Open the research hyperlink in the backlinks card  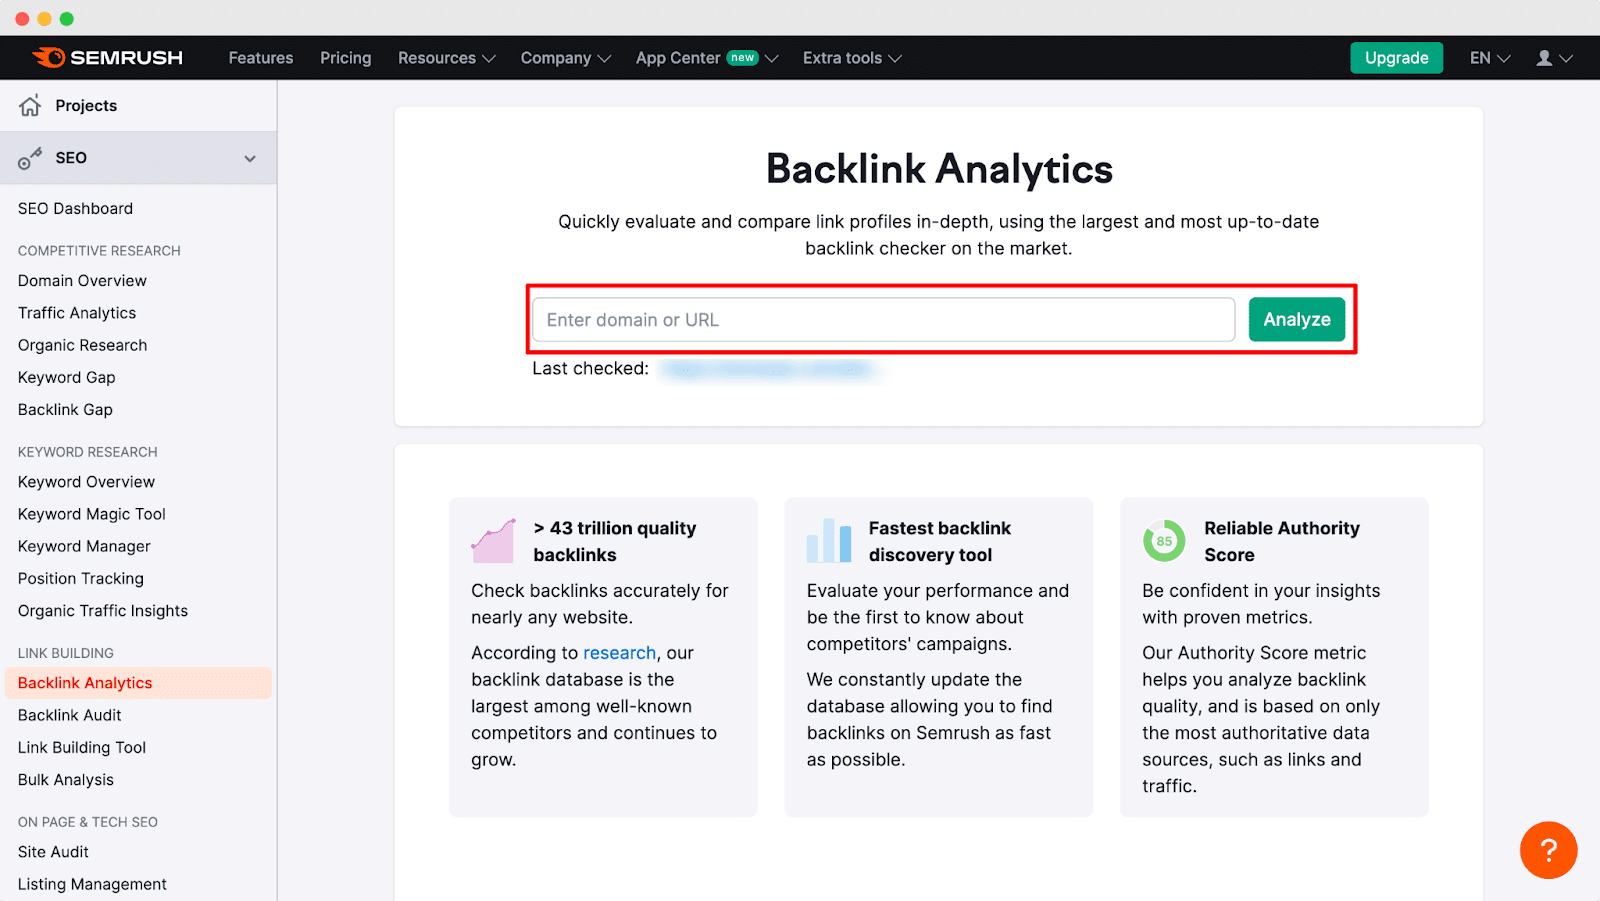[619, 652]
